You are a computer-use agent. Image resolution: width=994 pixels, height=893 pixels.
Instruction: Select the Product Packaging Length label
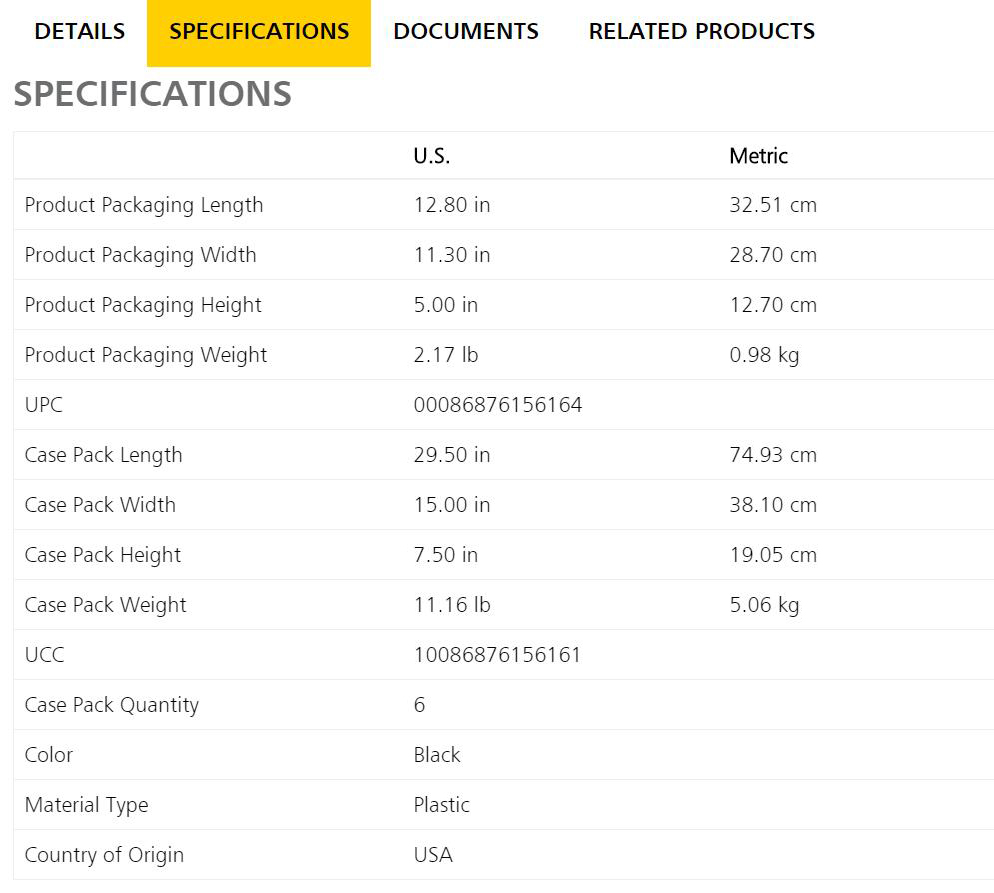[143, 205]
